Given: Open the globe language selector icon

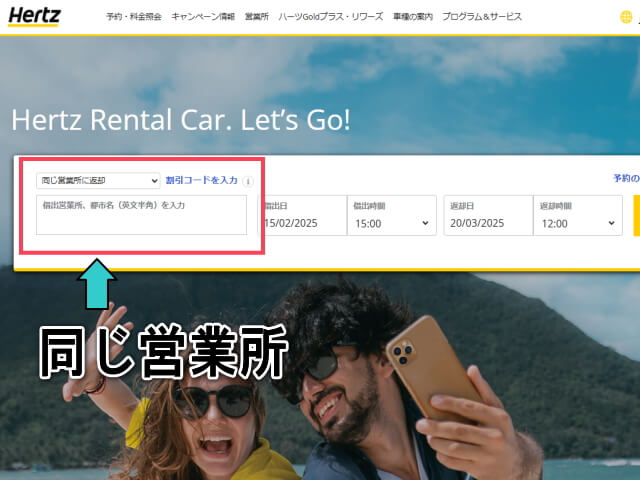Looking at the screenshot, I should click(x=626, y=17).
